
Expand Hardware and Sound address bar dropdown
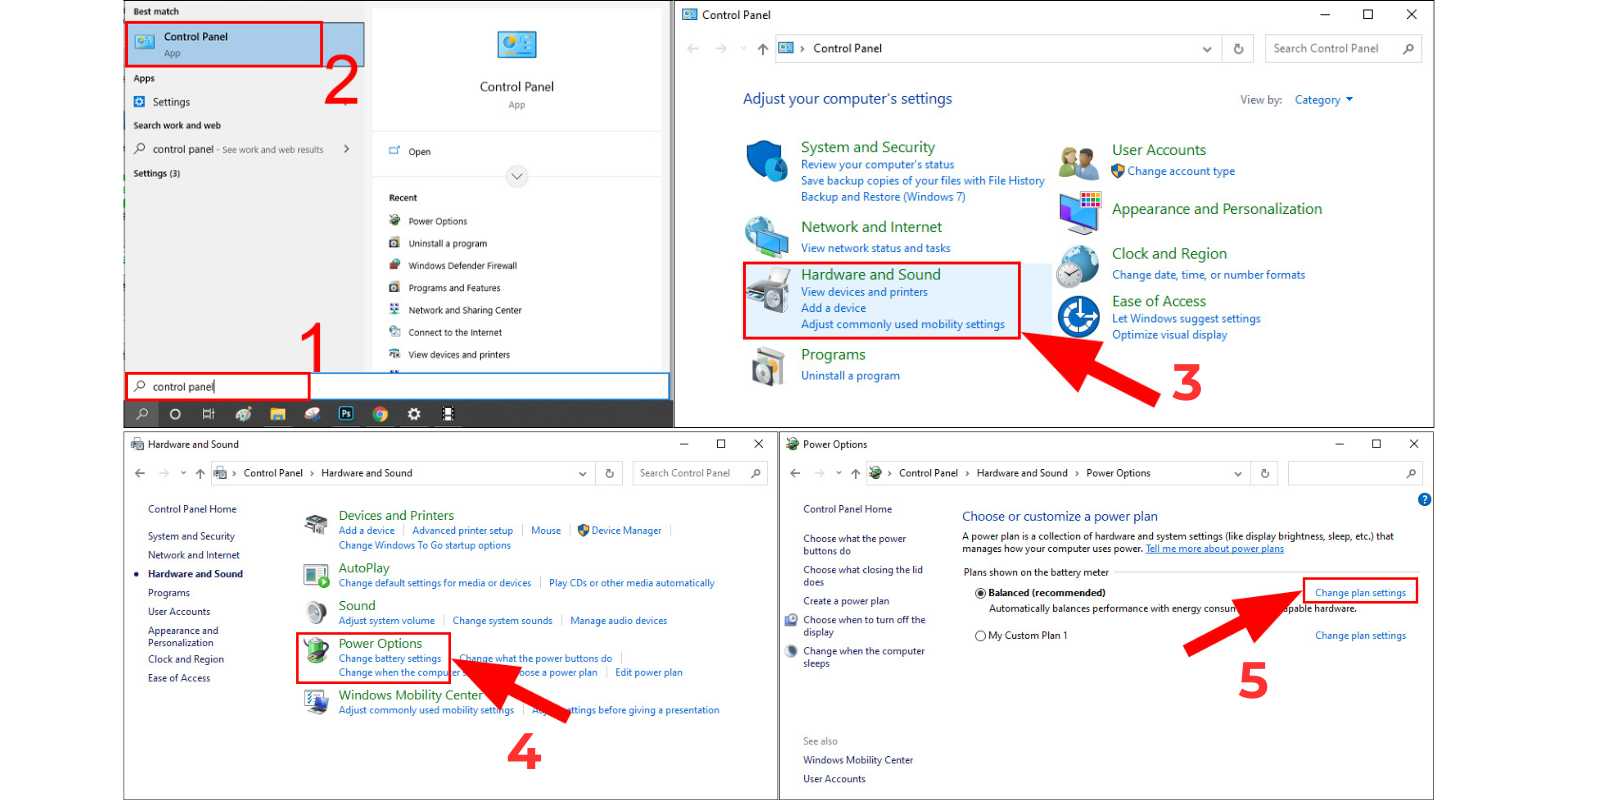pos(583,474)
